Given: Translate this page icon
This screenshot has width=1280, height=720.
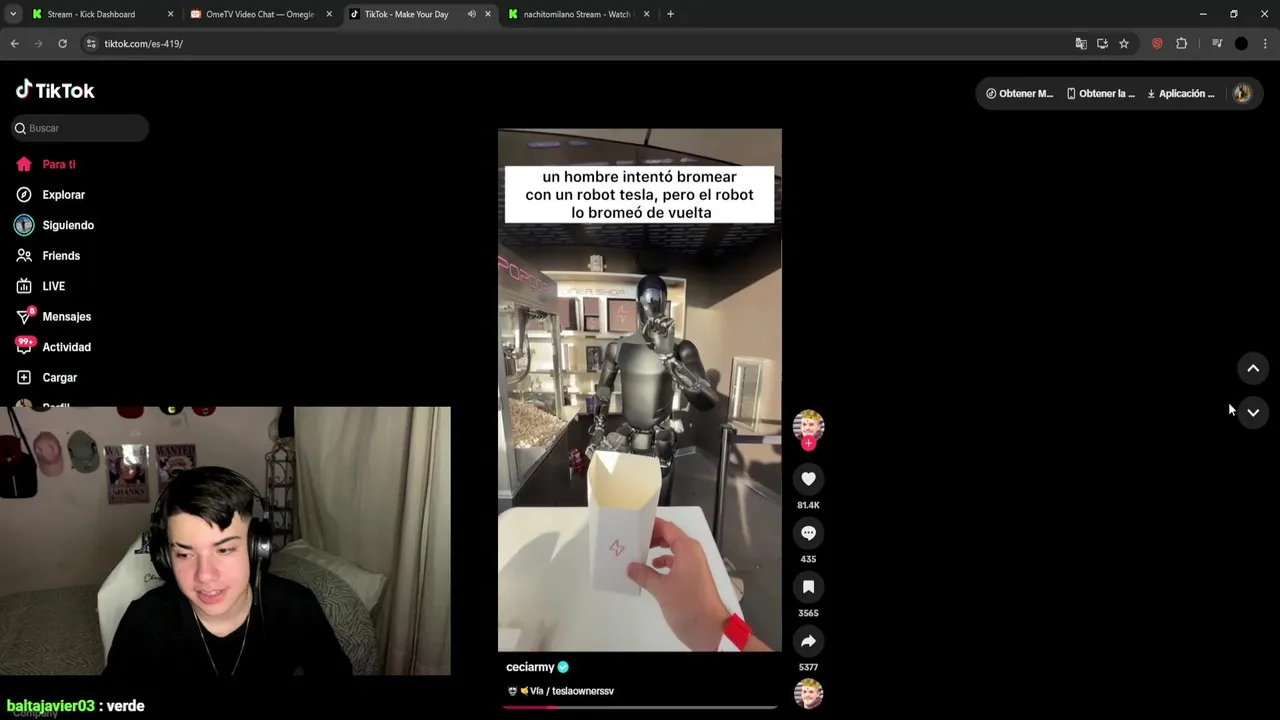Looking at the screenshot, I should 1080,44.
